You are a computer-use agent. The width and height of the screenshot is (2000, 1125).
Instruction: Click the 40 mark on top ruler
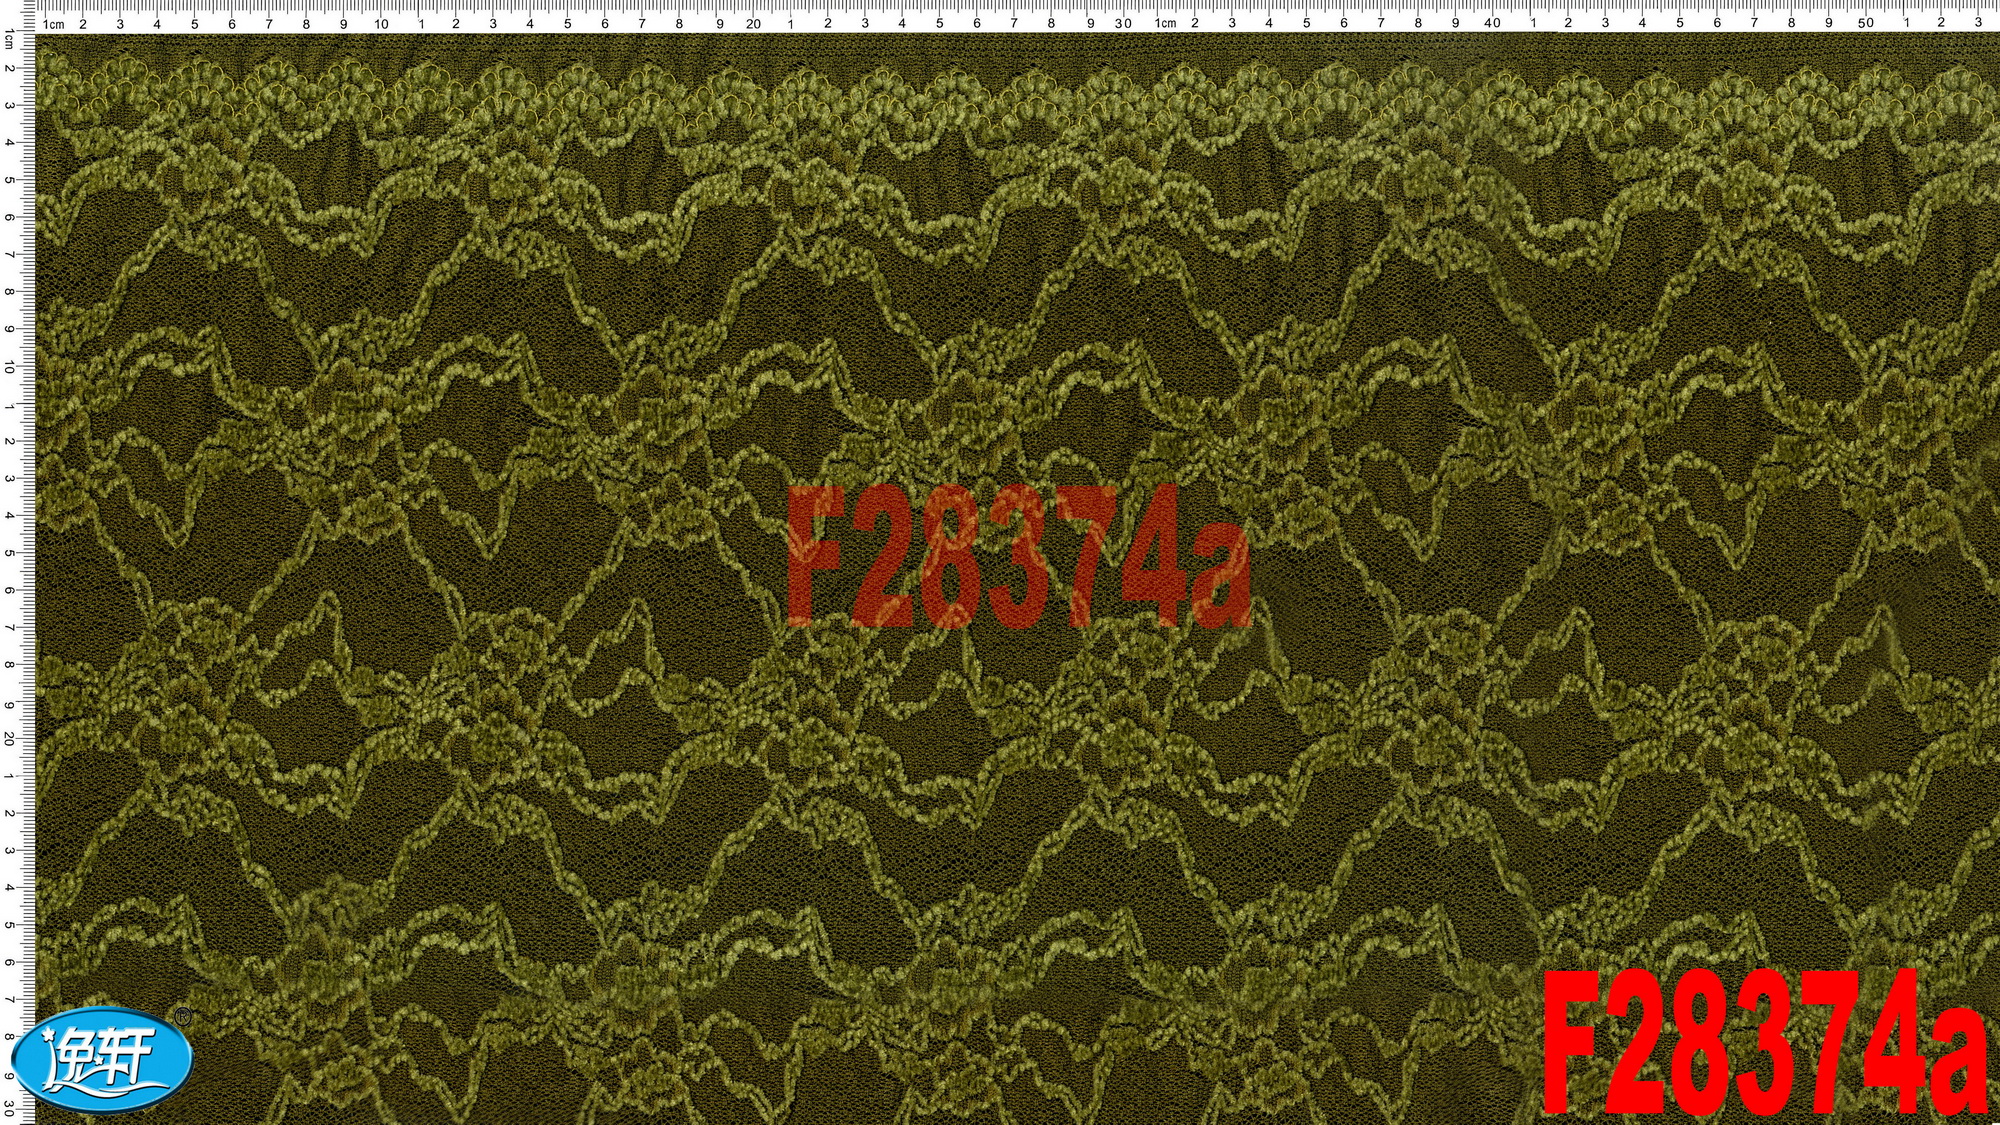pos(1492,24)
